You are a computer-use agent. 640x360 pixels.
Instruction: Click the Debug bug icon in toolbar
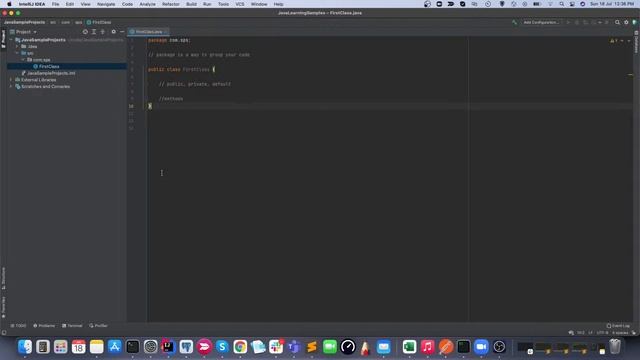(577, 22)
